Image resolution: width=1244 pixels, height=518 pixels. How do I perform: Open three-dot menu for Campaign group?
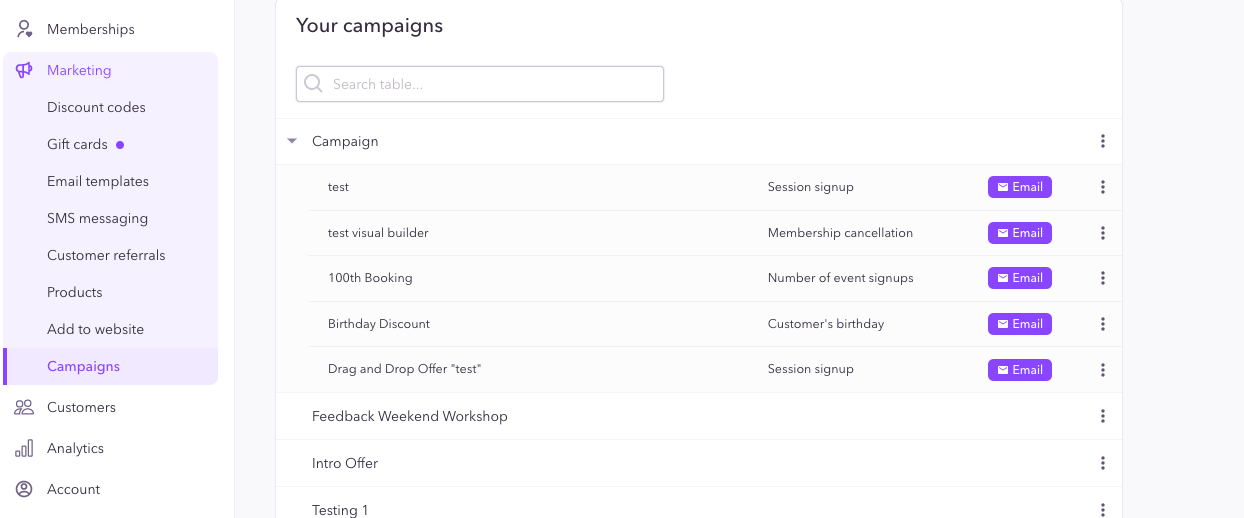(x=1102, y=141)
